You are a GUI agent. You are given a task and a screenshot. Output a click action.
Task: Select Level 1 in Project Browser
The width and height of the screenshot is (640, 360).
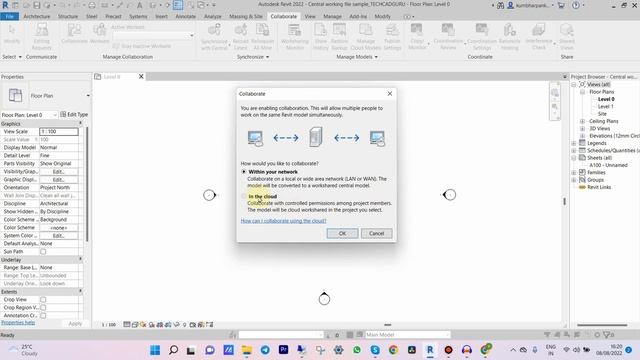(x=605, y=107)
